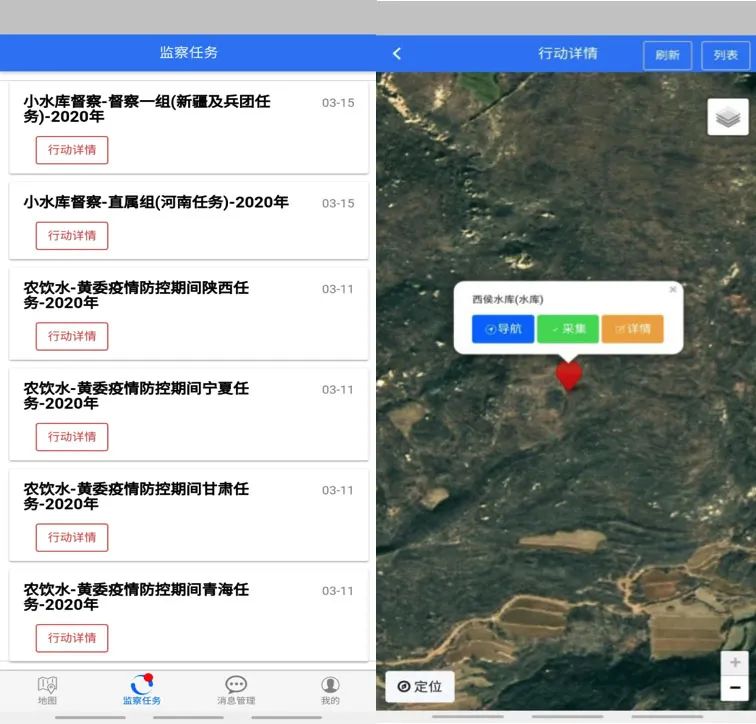756x724 pixels.
Task: Open 行动详情 for 陕西任务
Action: (x=72, y=336)
